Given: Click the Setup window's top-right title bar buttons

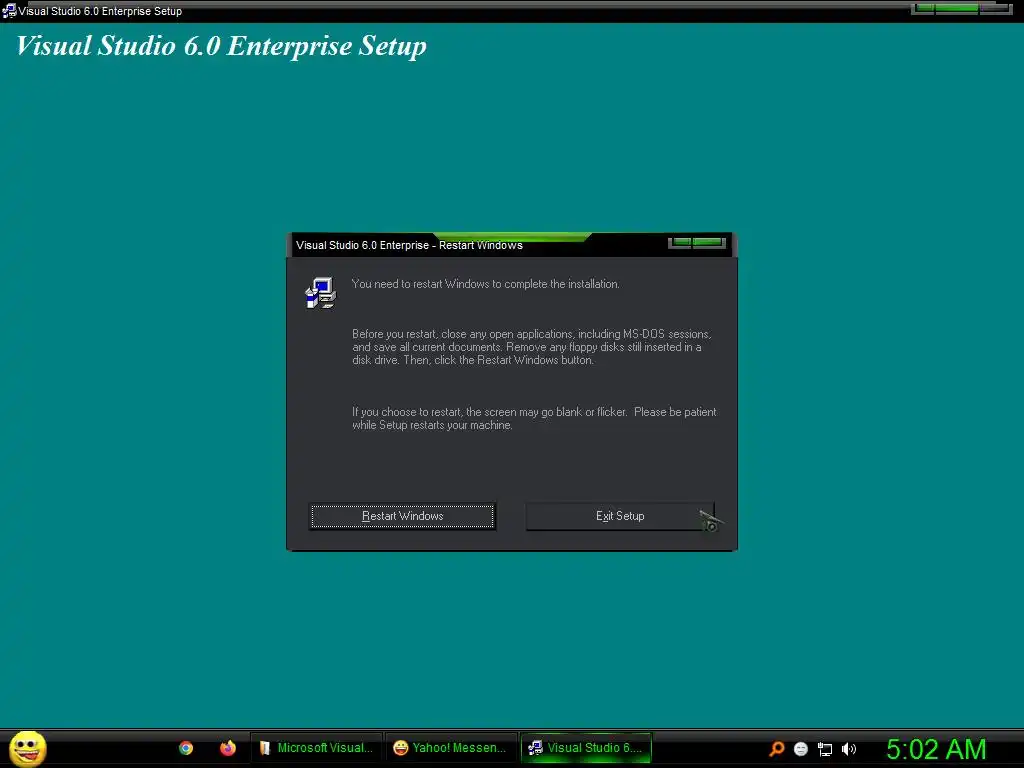Looking at the screenshot, I should (962, 8).
